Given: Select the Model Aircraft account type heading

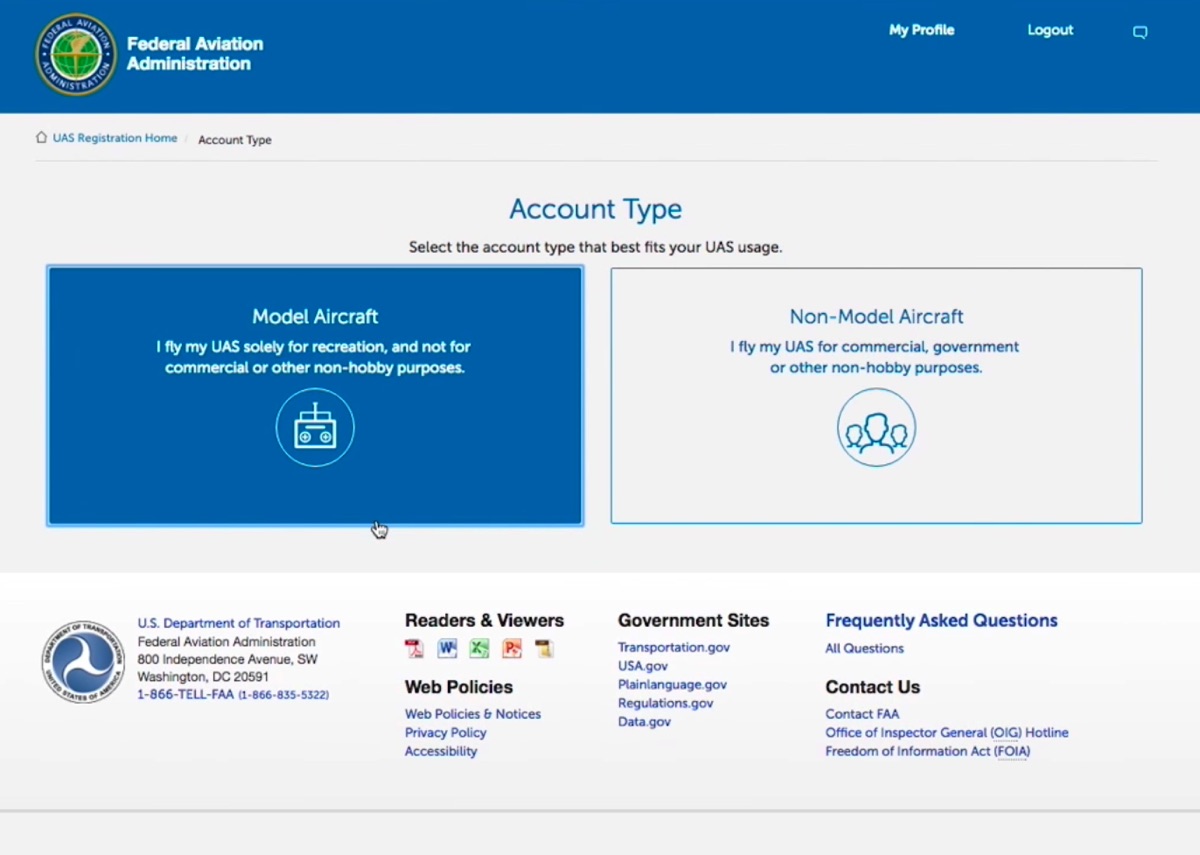Looking at the screenshot, I should click(315, 317).
